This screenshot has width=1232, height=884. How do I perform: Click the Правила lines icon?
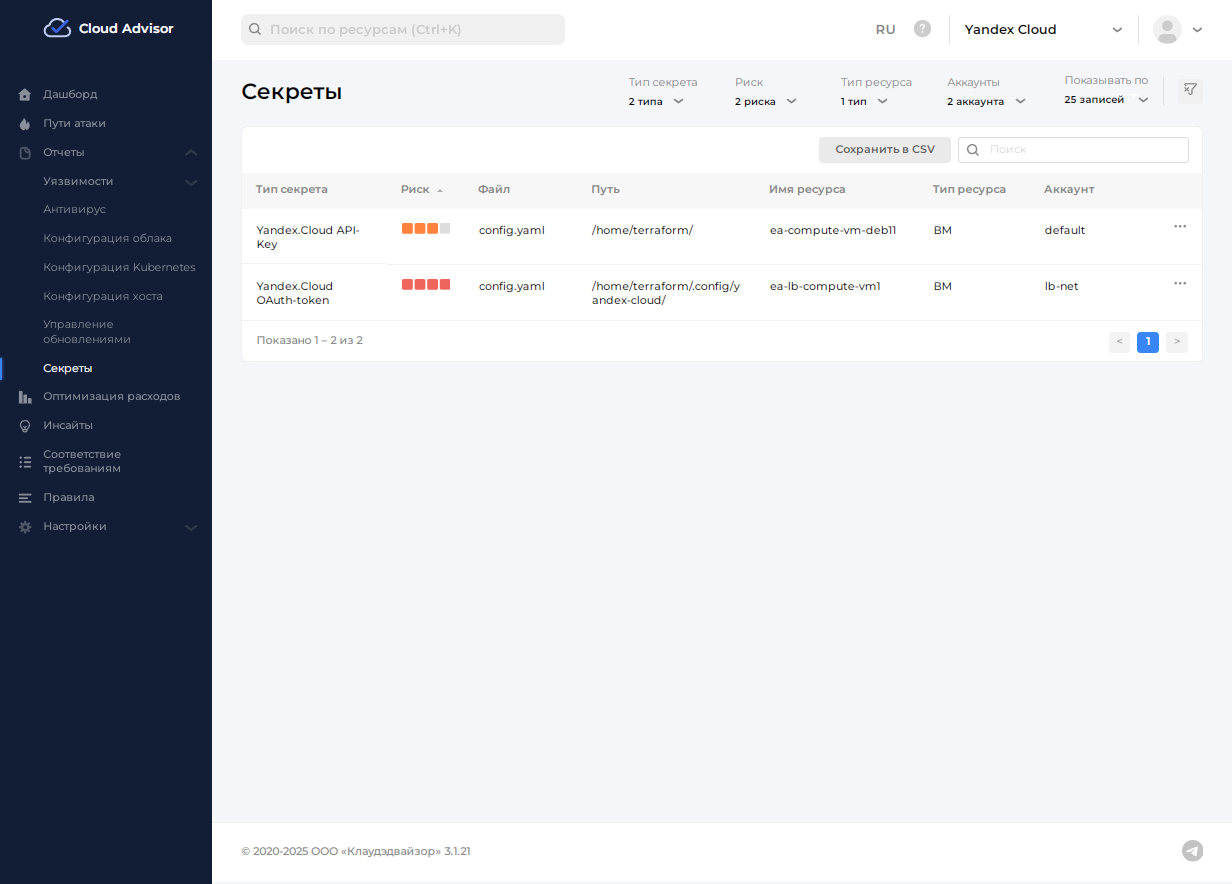coord(25,498)
